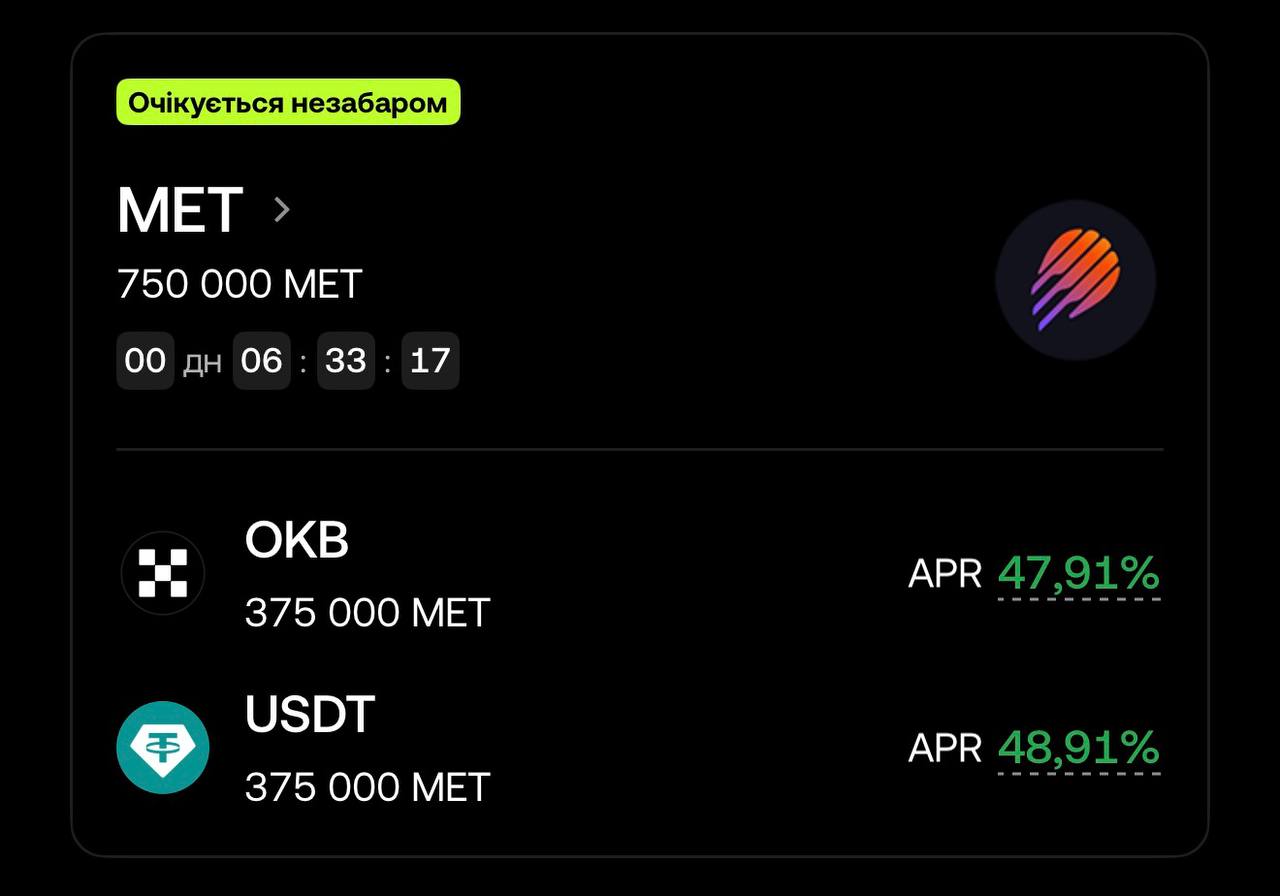Show details for 47,91% APR value
Image resolution: width=1280 pixels, height=896 pixels.
coord(1079,574)
